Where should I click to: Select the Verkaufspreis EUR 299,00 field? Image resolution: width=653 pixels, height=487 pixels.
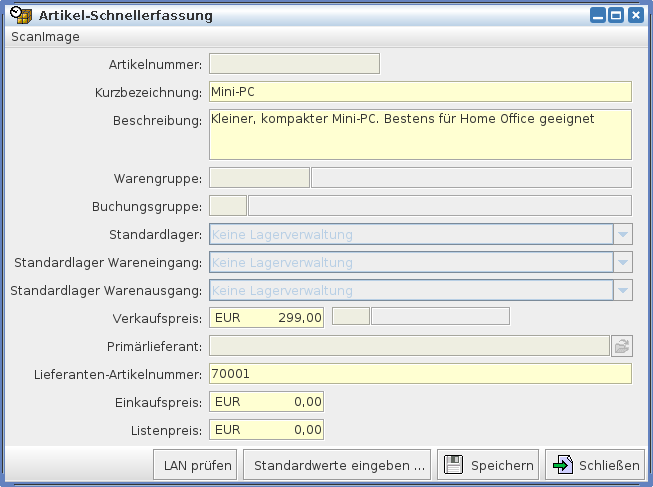click(x=266, y=318)
